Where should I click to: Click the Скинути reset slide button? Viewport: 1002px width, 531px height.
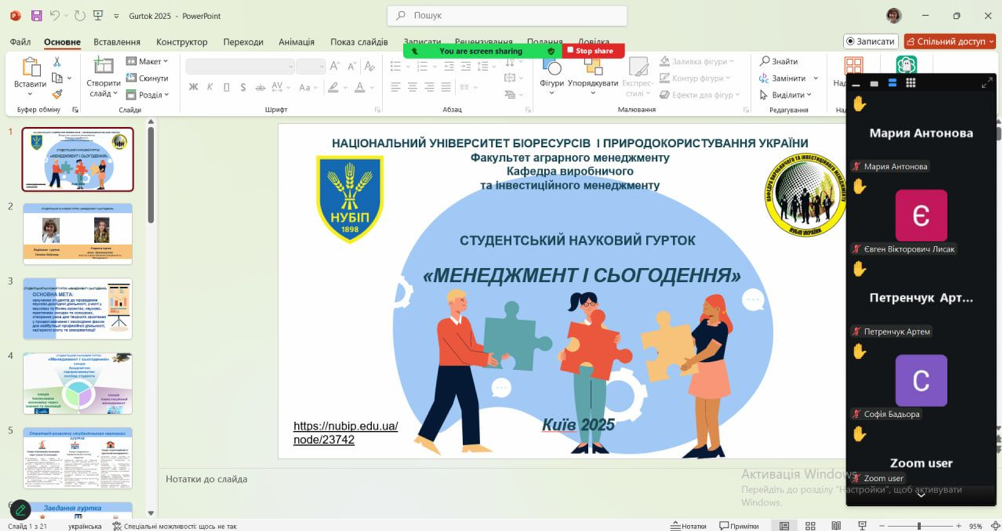click(x=147, y=78)
